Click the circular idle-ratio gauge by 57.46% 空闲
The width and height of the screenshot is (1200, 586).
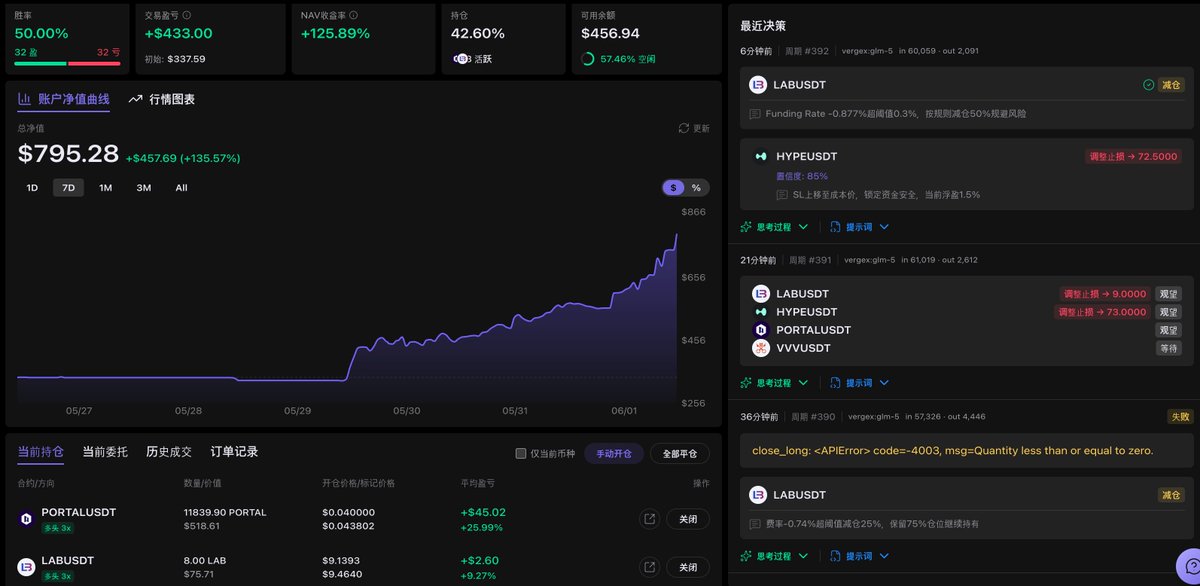[x=587, y=59]
